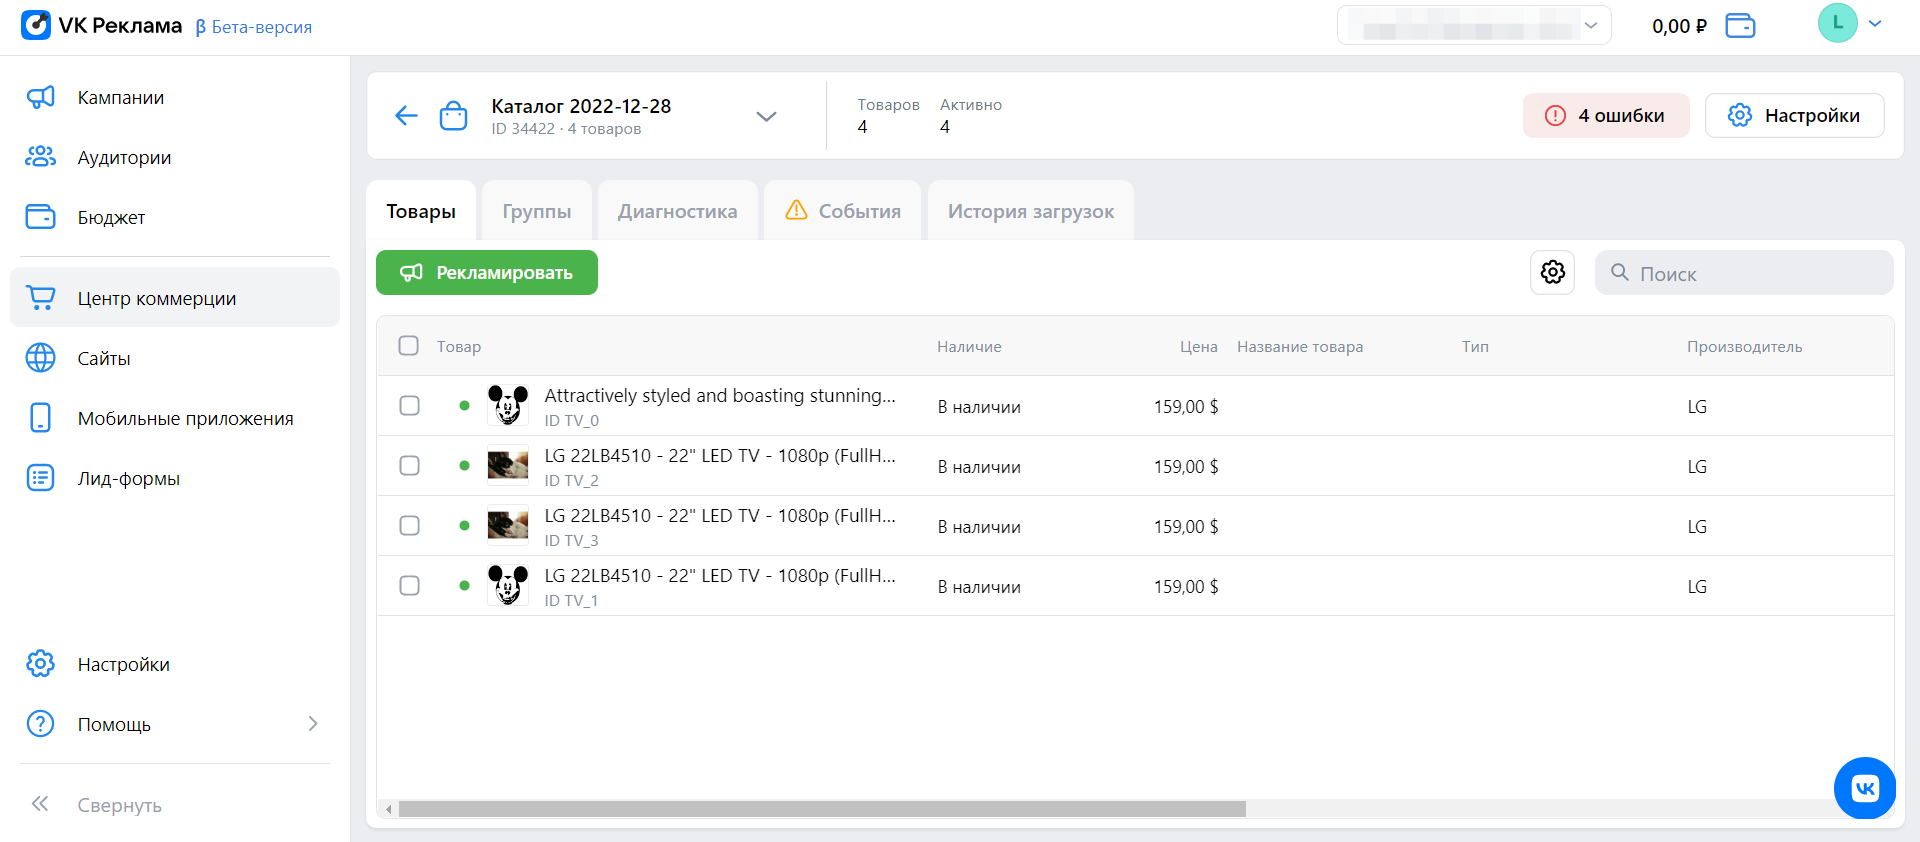Toggle the select-all checkbox in table header

[x=408, y=345]
